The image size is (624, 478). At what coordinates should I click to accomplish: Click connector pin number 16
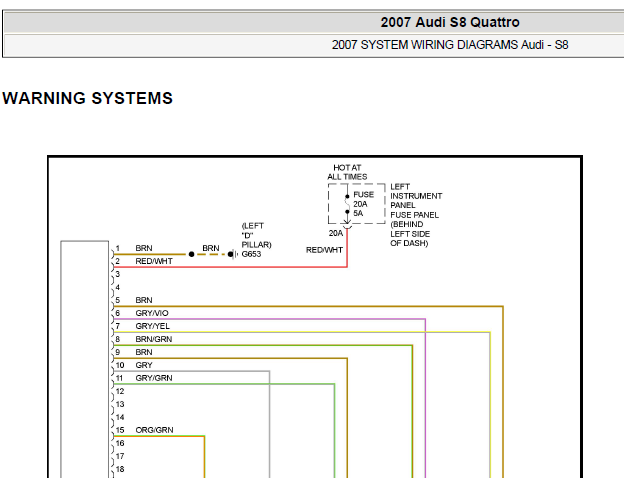120,443
